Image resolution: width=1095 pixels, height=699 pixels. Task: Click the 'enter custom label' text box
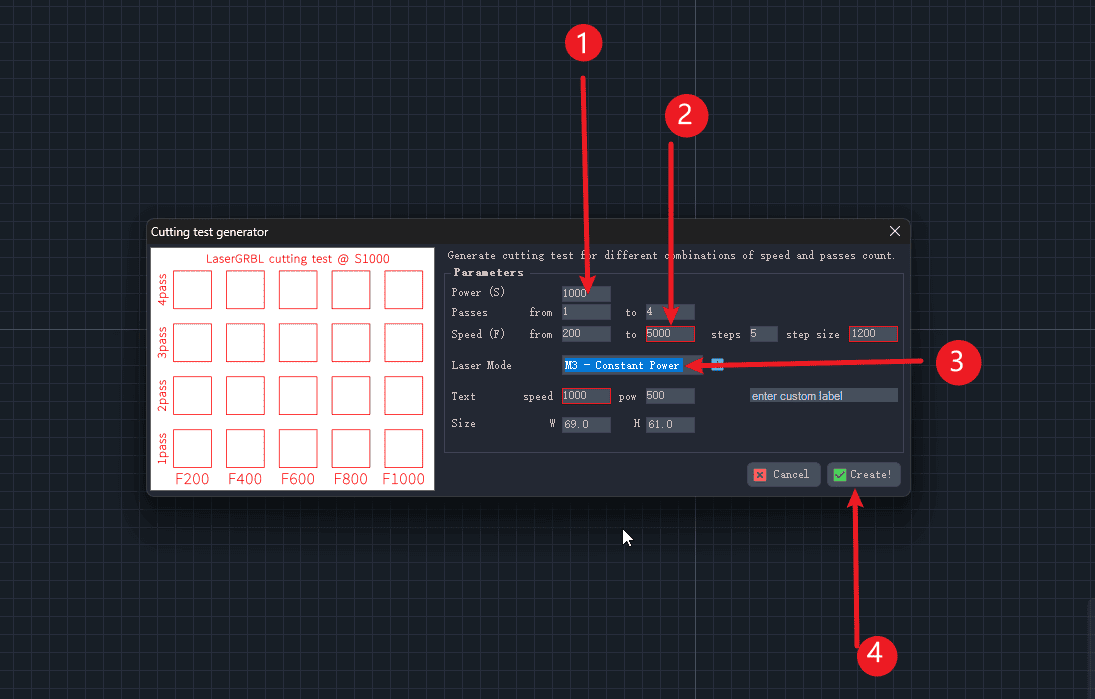[823, 396]
